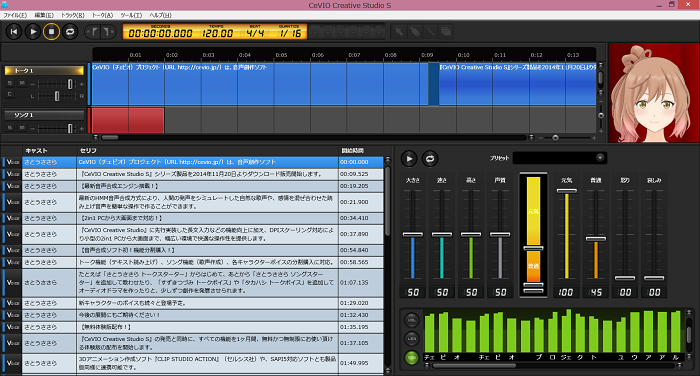The width and height of the screenshot is (700, 376).
Task: Select row starting at 00:09.525
Action: [x=193, y=174]
